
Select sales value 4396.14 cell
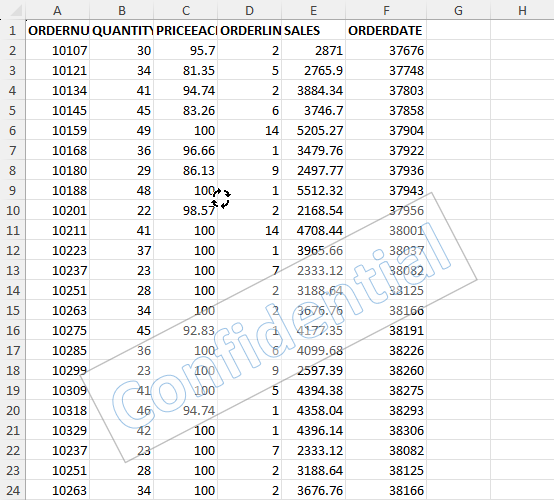click(313, 430)
